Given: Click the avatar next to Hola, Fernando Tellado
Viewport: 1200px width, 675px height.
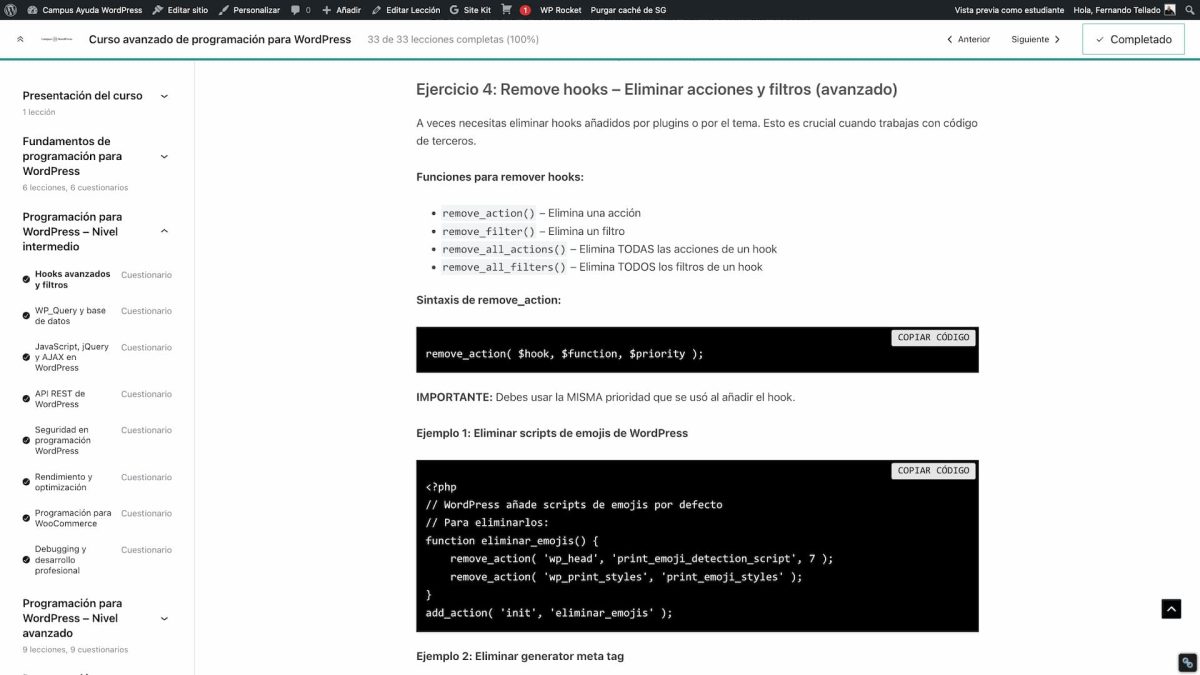Looking at the screenshot, I should pyautogui.click(x=1168, y=10).
